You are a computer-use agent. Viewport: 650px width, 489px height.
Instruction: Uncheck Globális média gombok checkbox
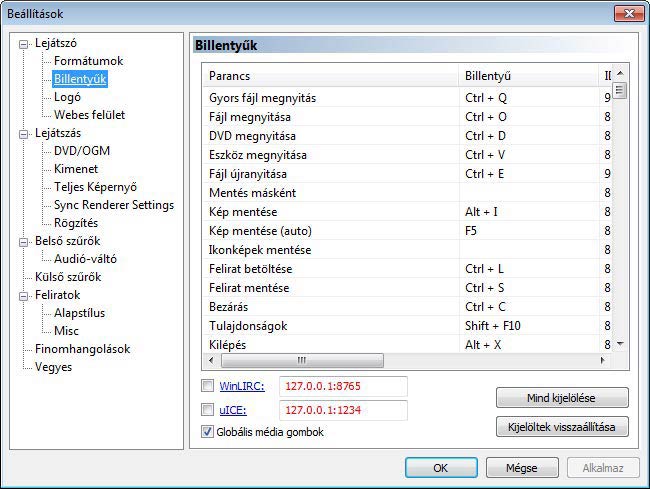207,432
